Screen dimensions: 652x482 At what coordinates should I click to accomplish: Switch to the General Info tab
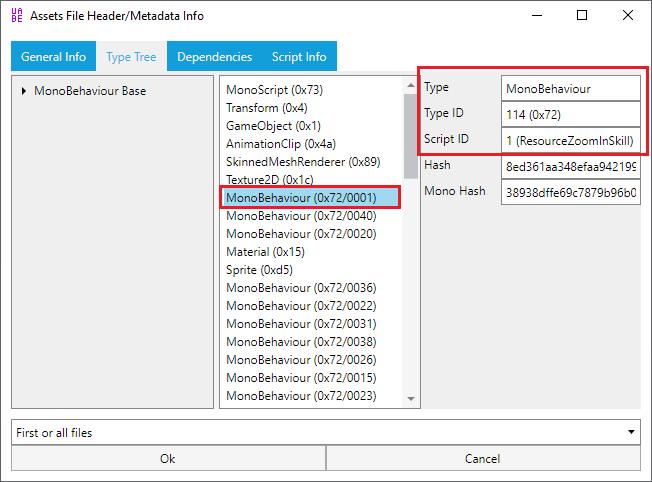tap(54, 57)
